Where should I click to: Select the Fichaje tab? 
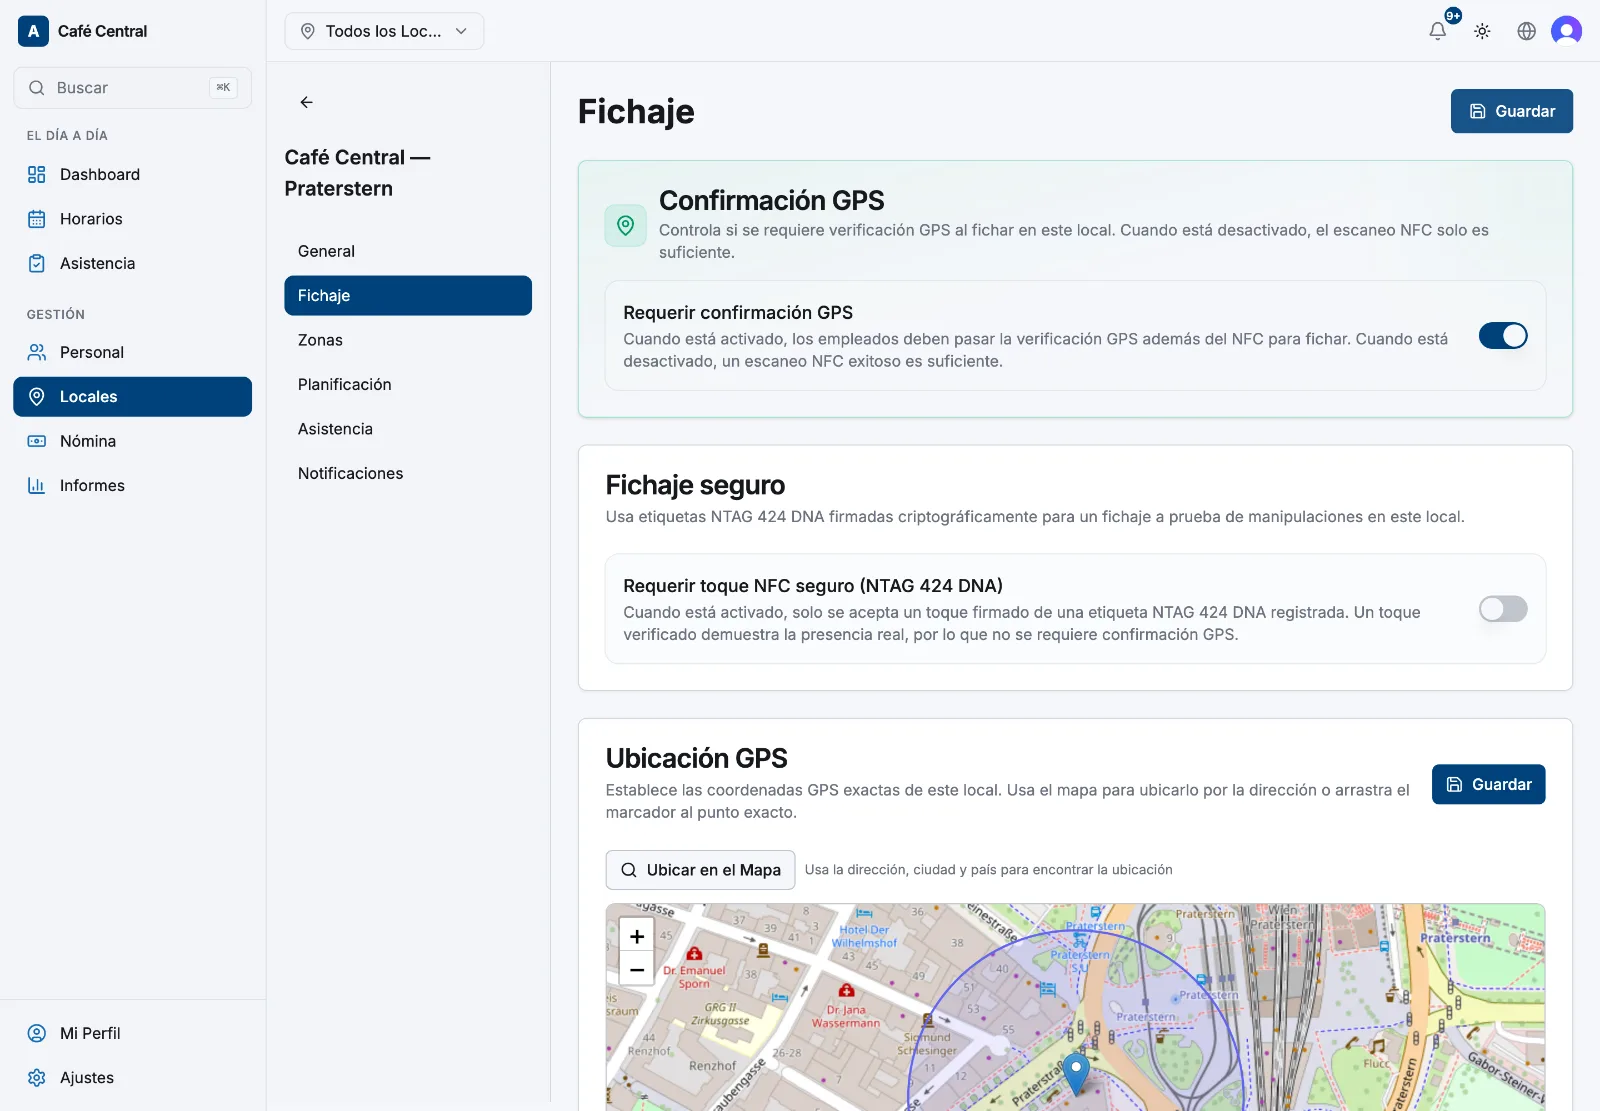(408, 296)
